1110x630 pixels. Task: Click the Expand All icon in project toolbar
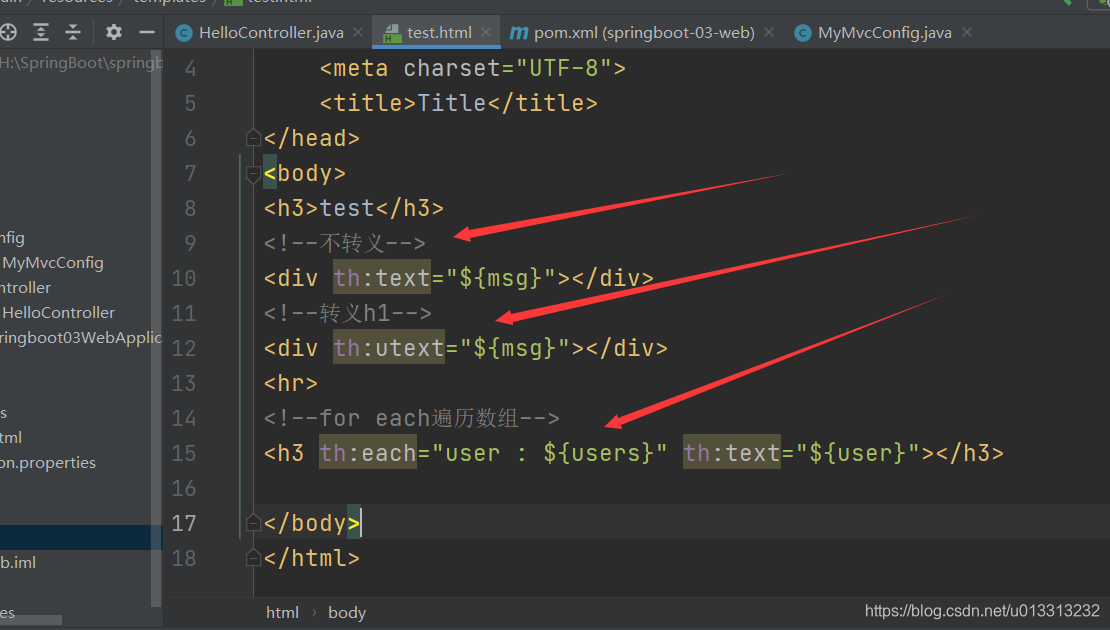pyautogui.click(x=41, y=32)
